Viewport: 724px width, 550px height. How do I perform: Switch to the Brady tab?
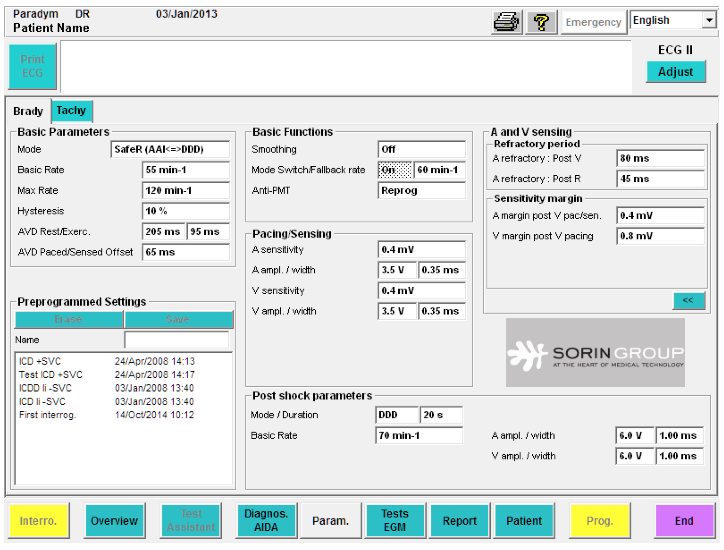click(28, 111)
